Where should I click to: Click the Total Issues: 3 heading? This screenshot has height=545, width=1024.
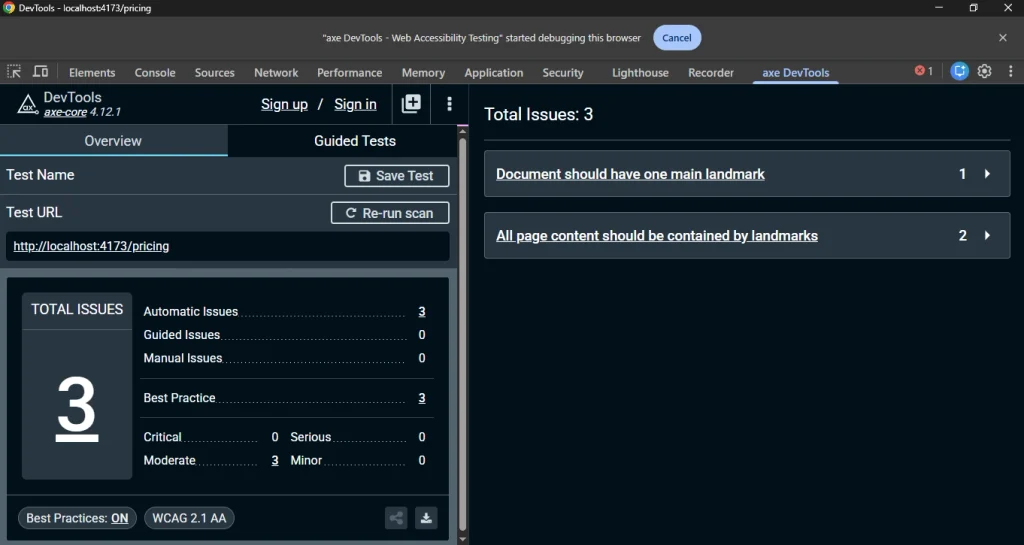539,114
